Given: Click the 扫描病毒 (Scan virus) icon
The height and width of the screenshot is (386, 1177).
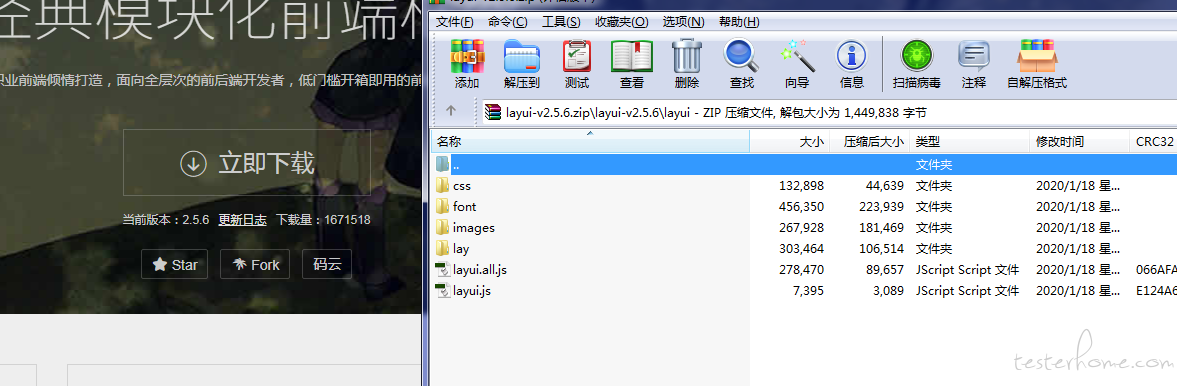Looking at the screenshot, I should tap(917, 56).
